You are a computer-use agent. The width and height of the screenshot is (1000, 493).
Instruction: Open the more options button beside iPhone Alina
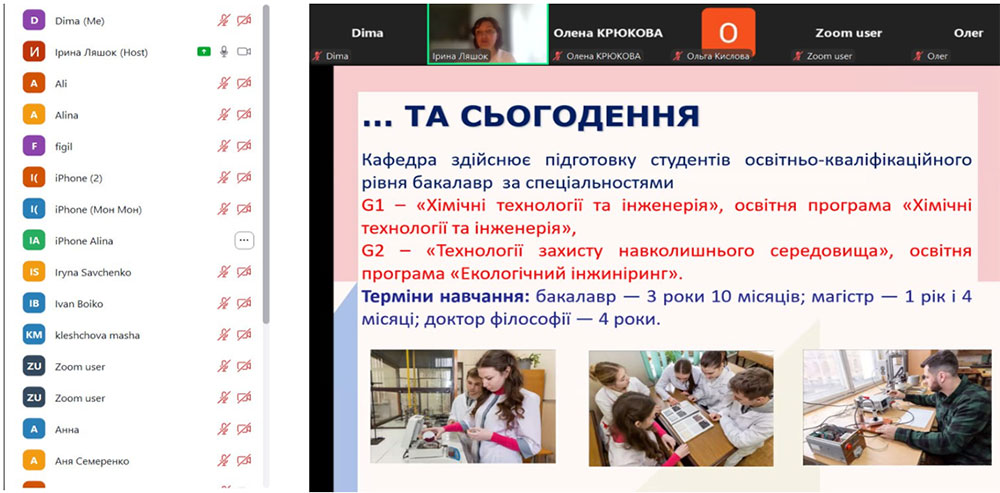(x=244, y=240)
